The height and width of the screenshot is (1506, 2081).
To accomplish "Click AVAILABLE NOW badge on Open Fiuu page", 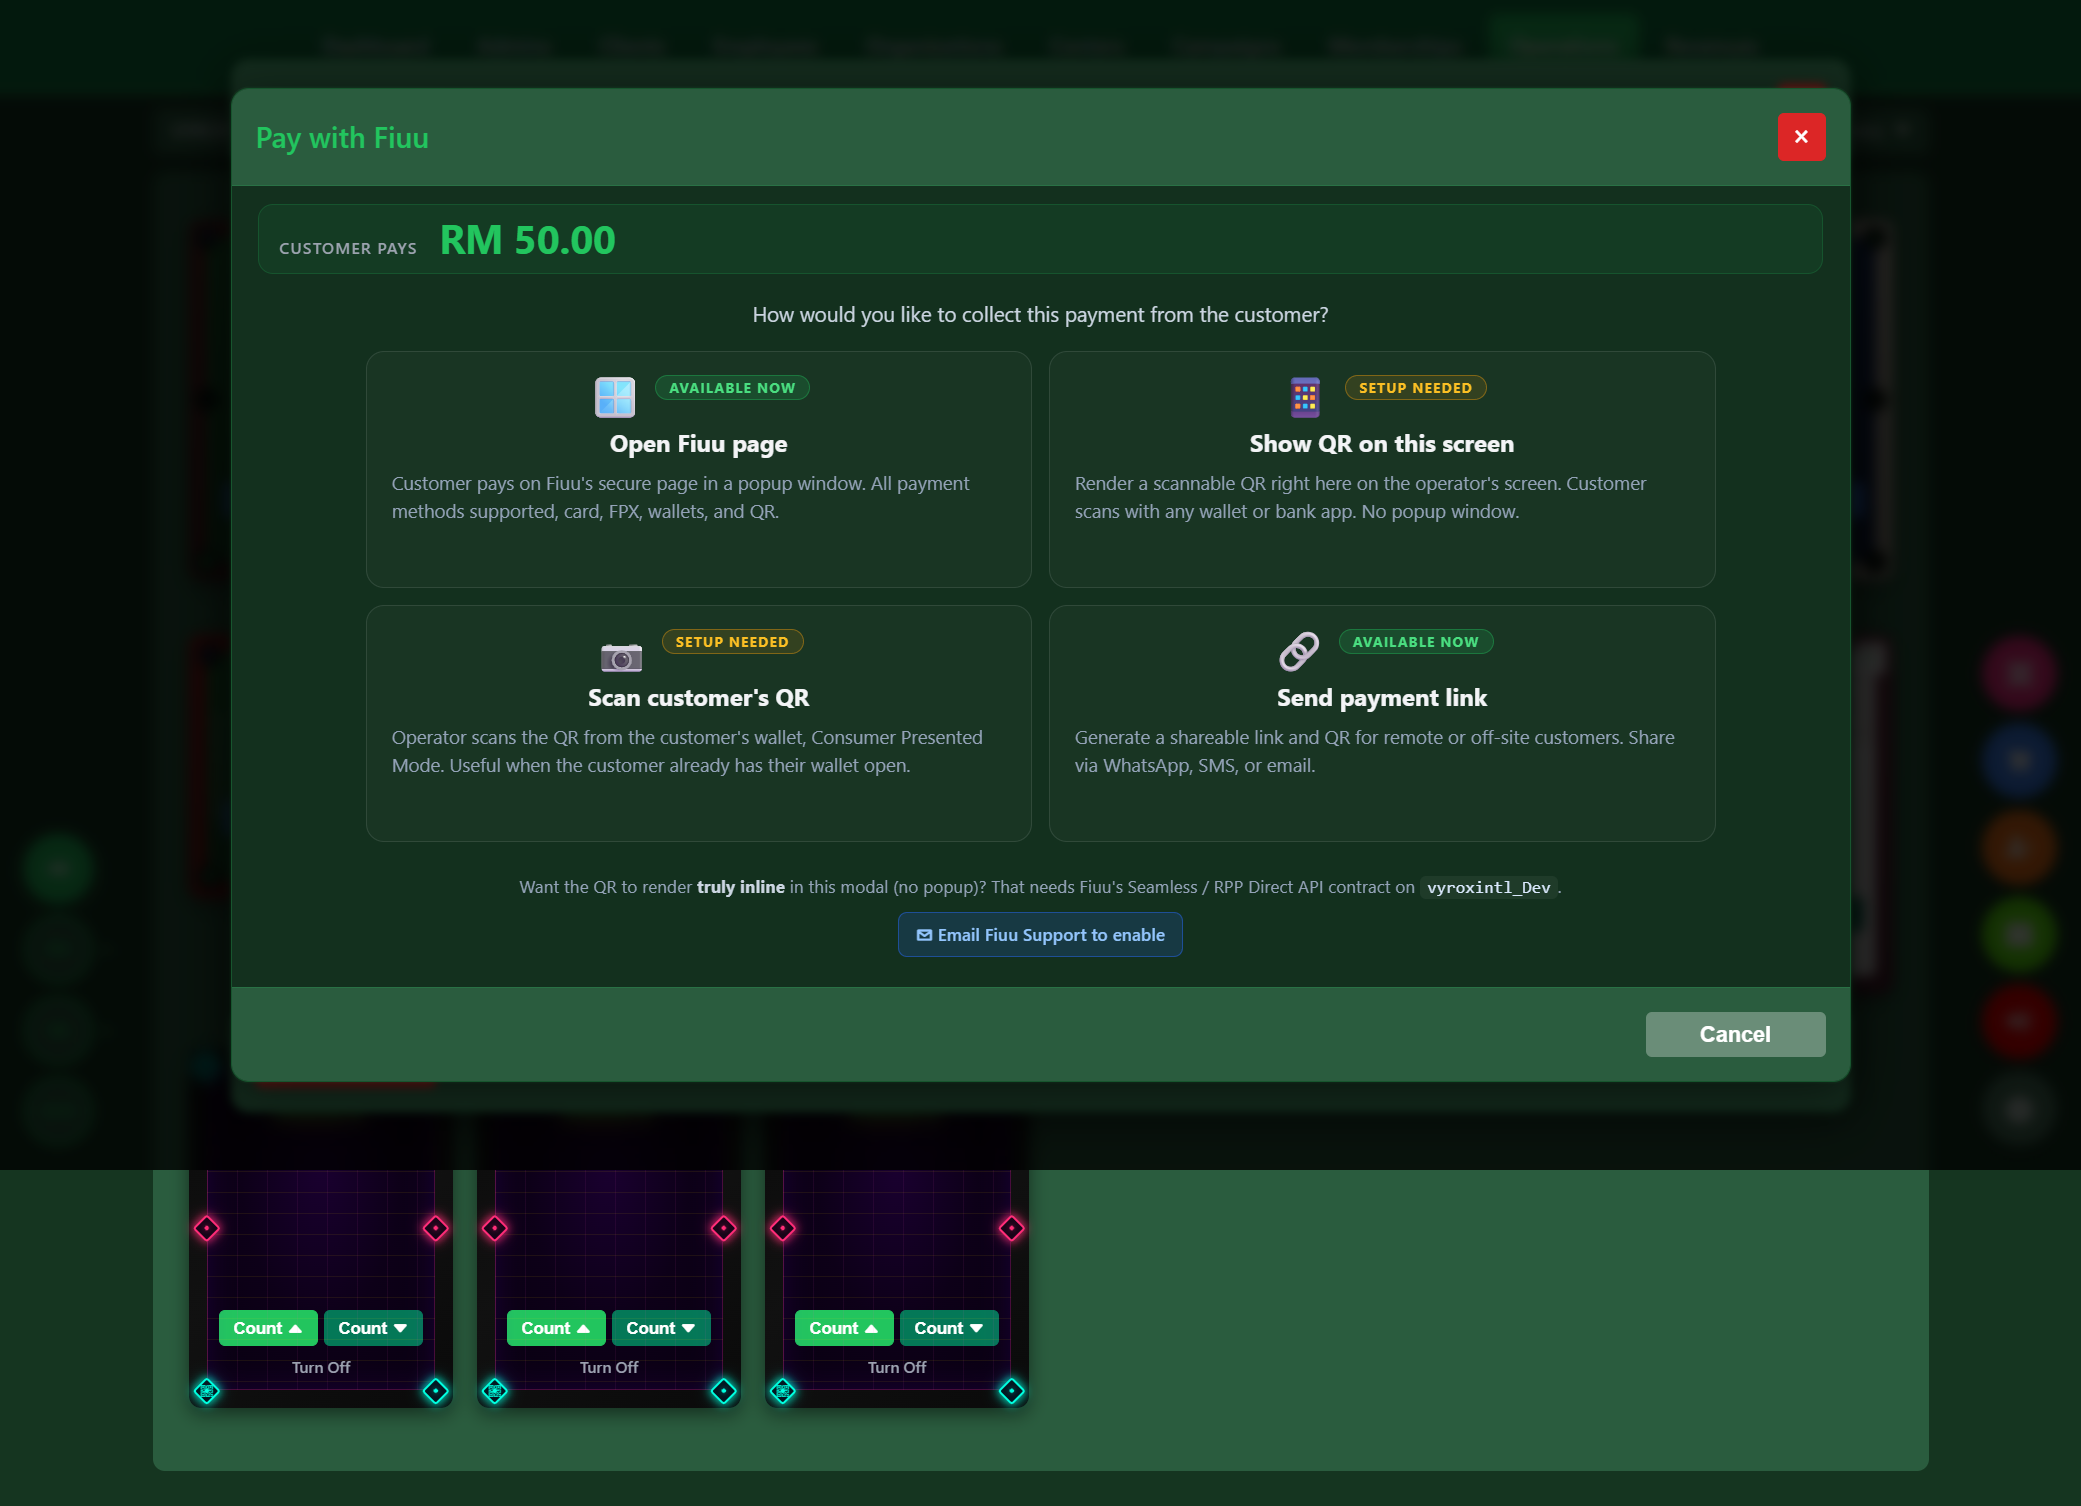I will 732,388.
